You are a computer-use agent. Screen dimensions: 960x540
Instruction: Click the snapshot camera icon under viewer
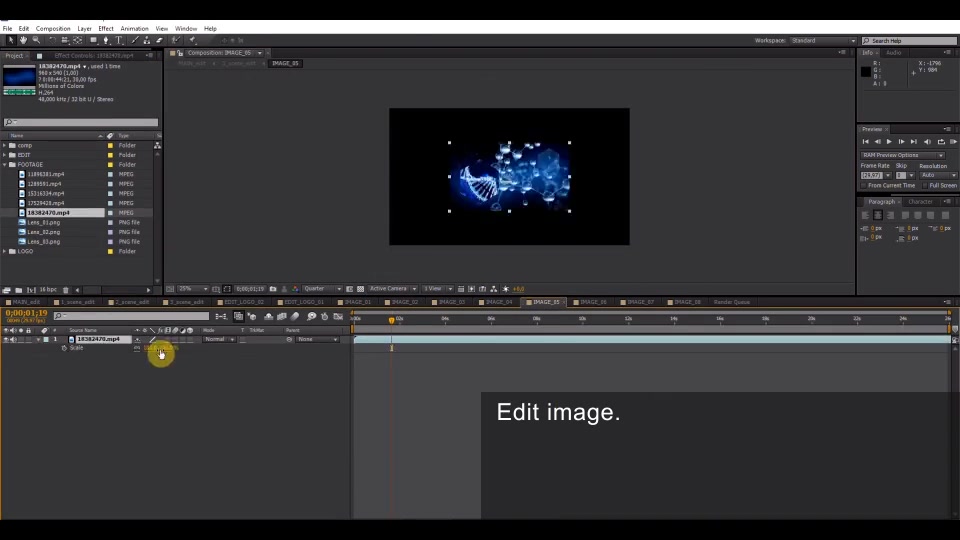[x=273, y=289]
